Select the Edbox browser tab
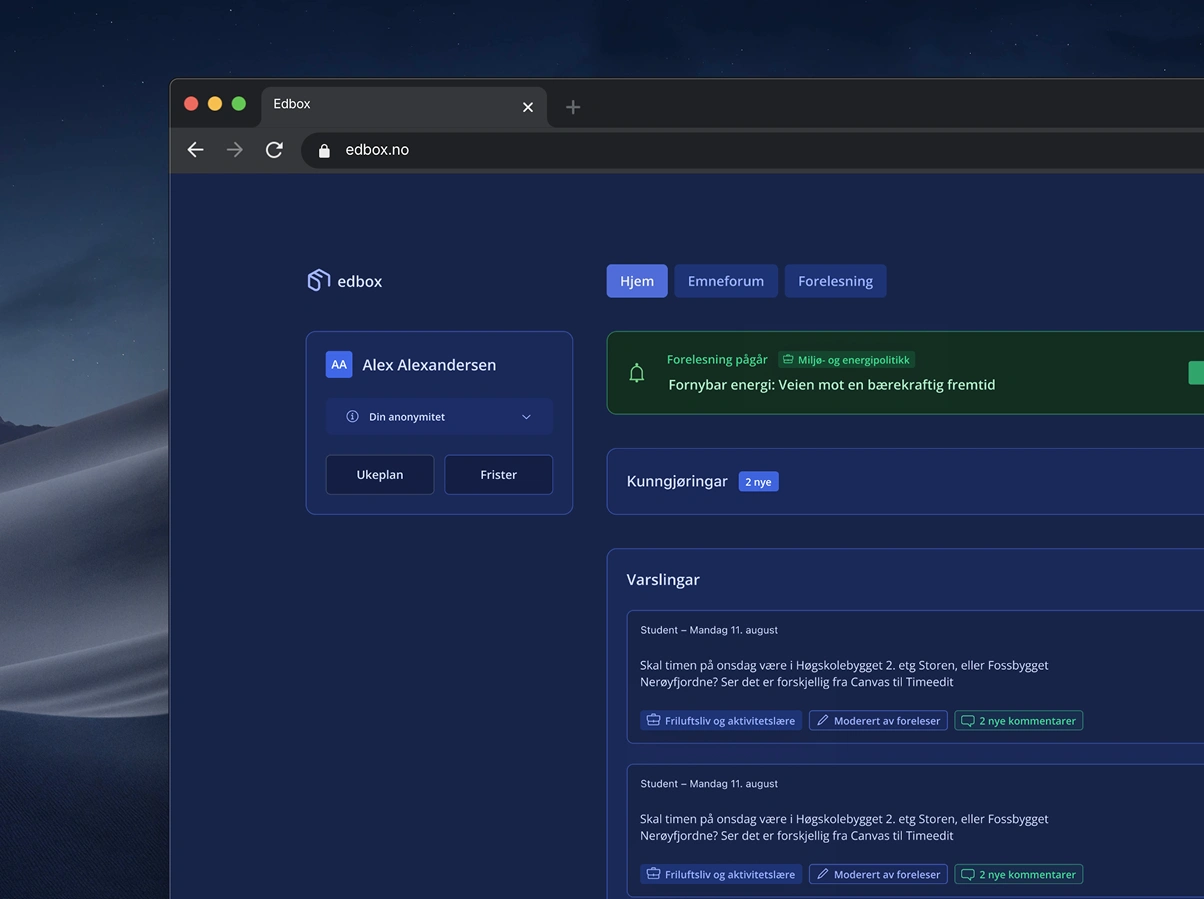Screen dimensions: 1204x899 pos(404,106)
